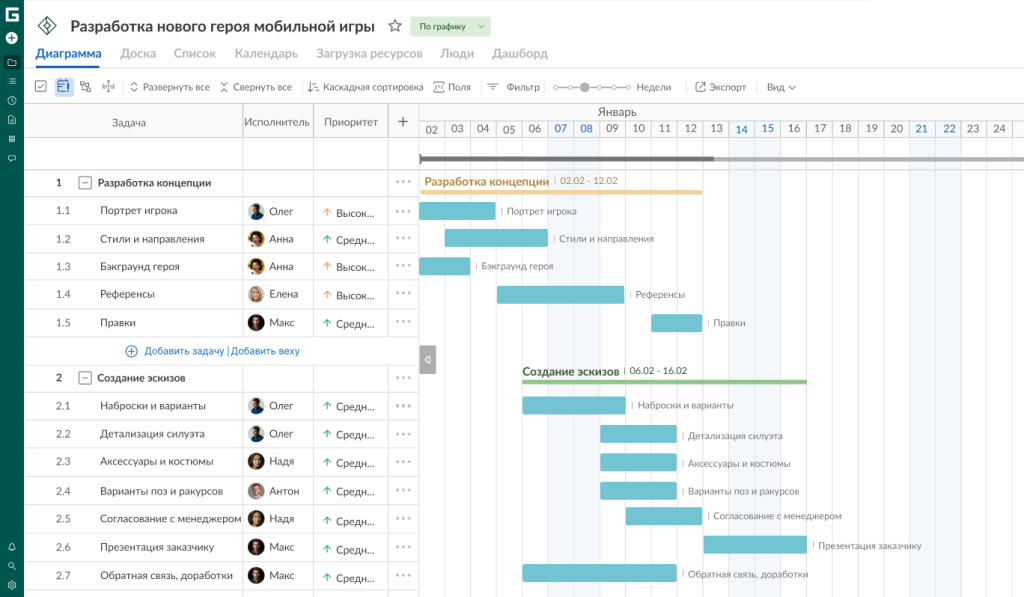Toggle the checkbox icon in toolbar

click(41, 87)
